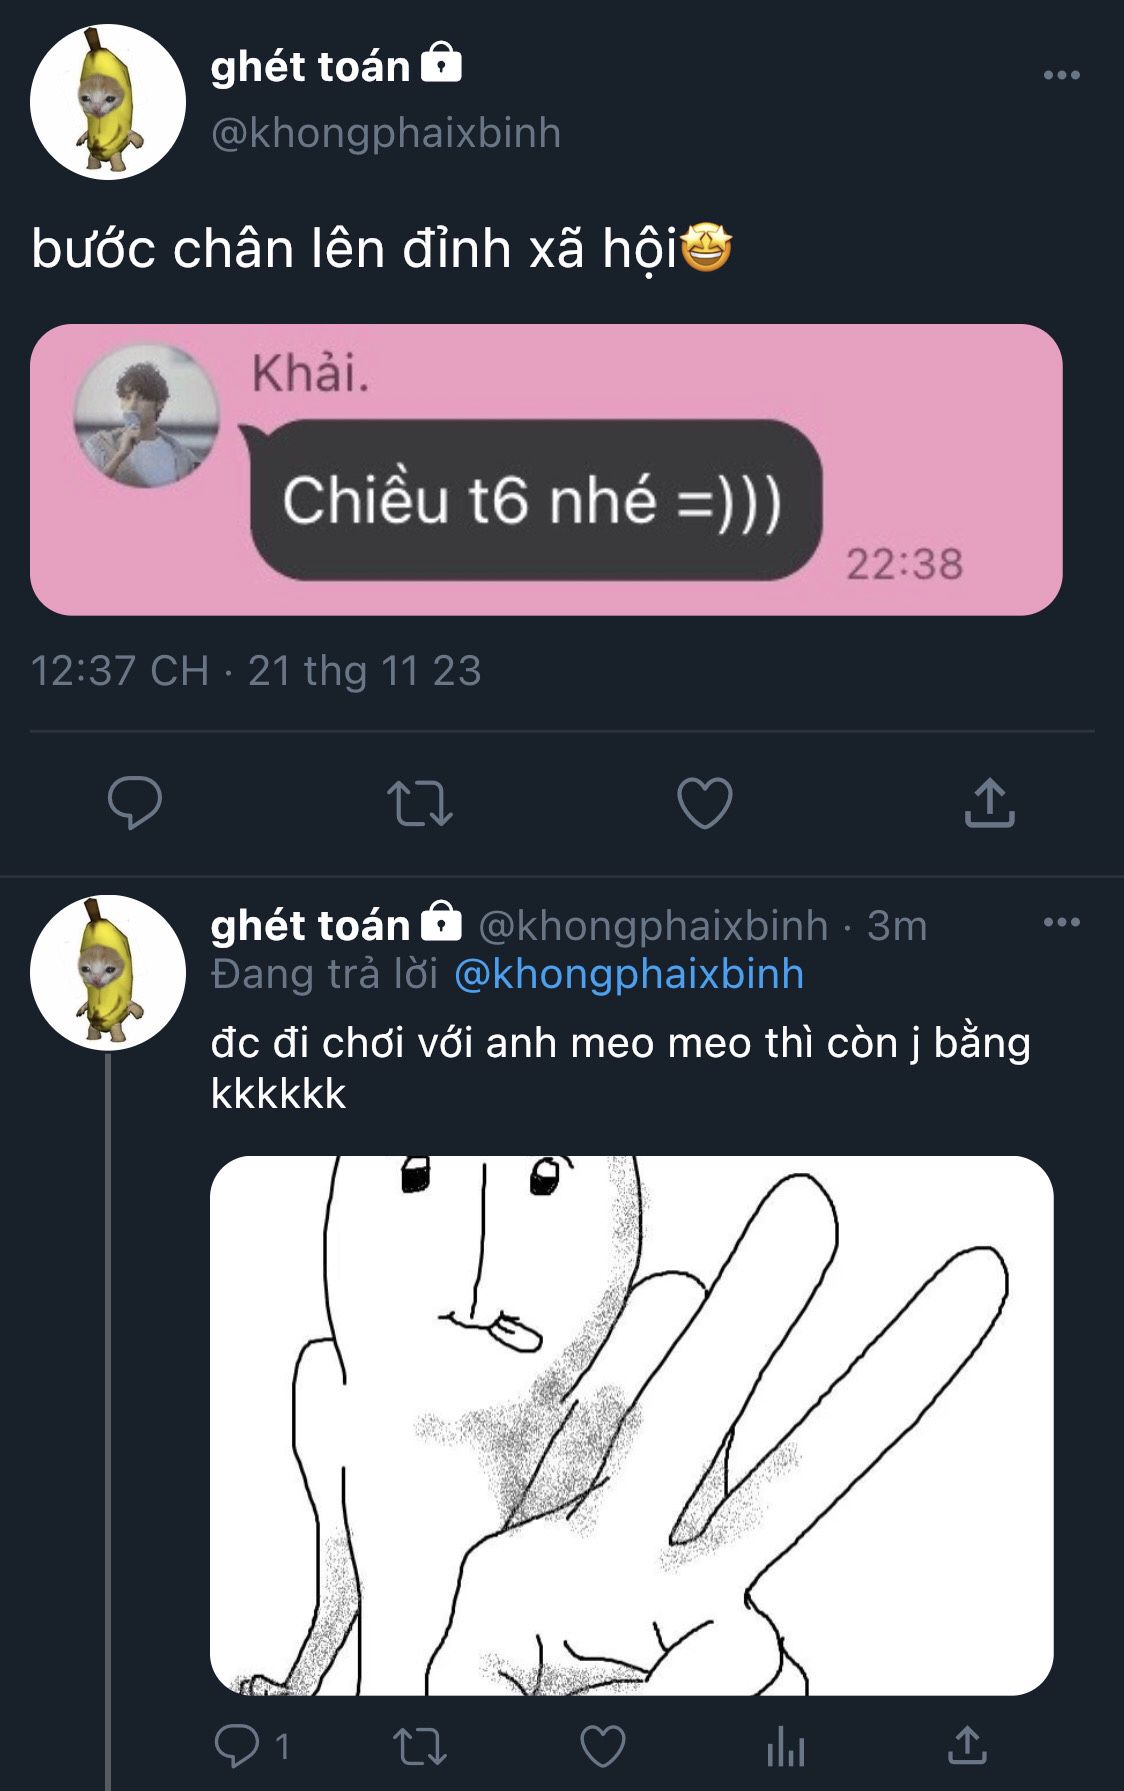Open more options on the main tweet

tap(1061, 75)
